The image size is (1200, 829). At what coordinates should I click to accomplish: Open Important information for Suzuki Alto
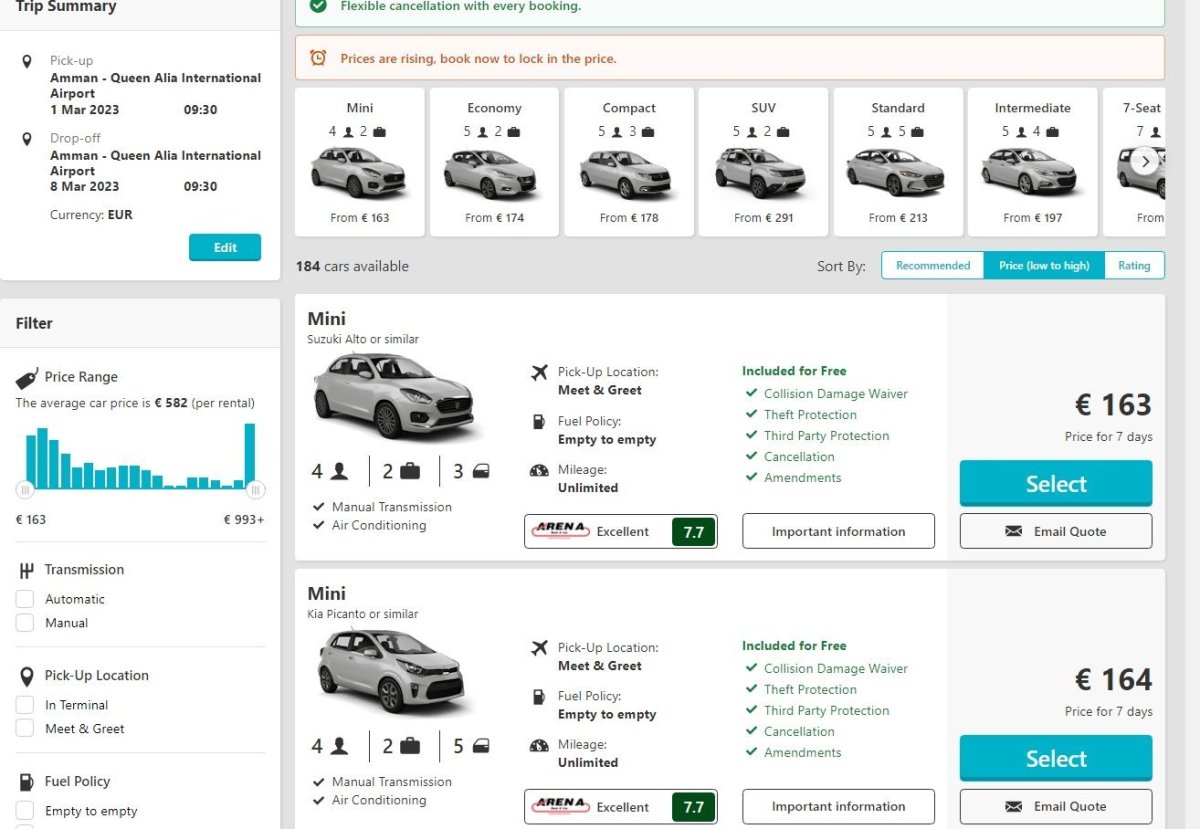[x=838, y=531]
